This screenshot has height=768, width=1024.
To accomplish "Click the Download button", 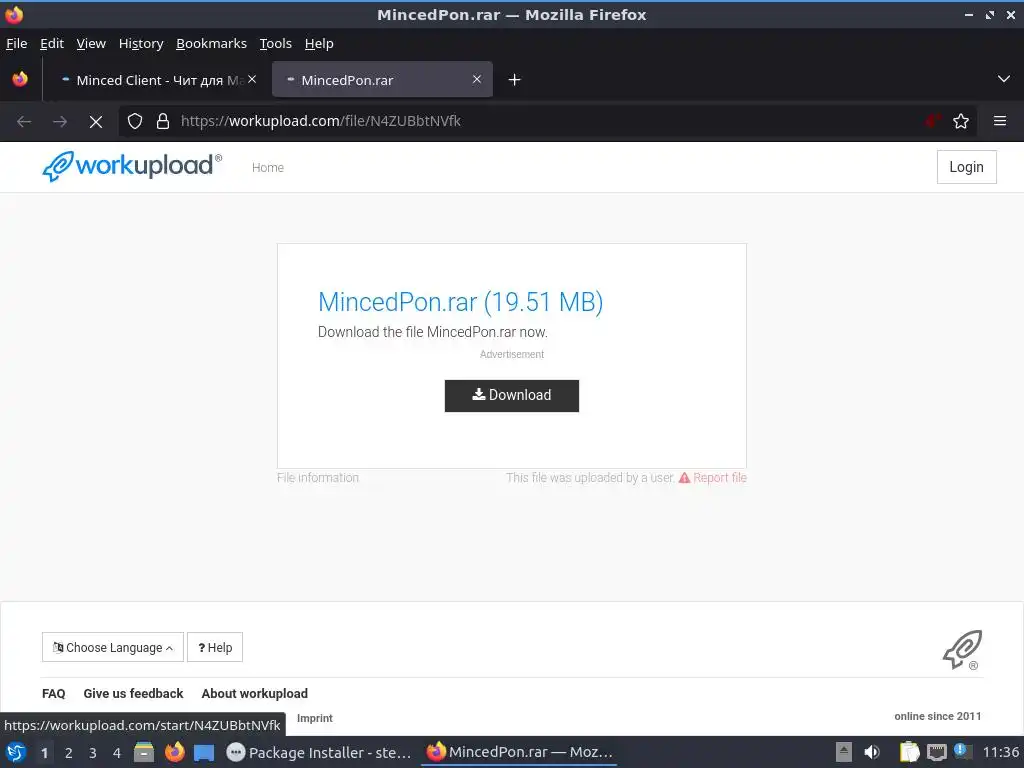I will tap(511, 396).
